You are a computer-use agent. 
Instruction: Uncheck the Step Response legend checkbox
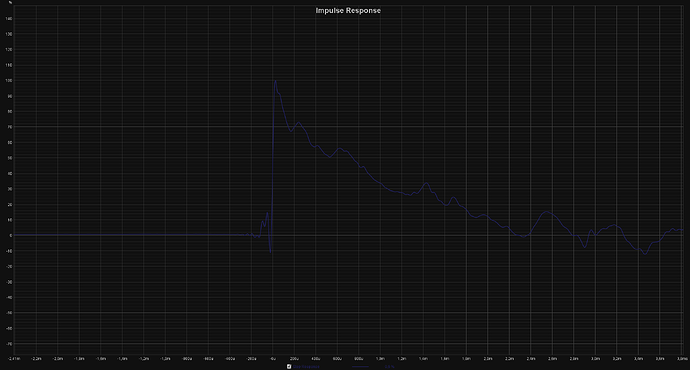[289, 366]
